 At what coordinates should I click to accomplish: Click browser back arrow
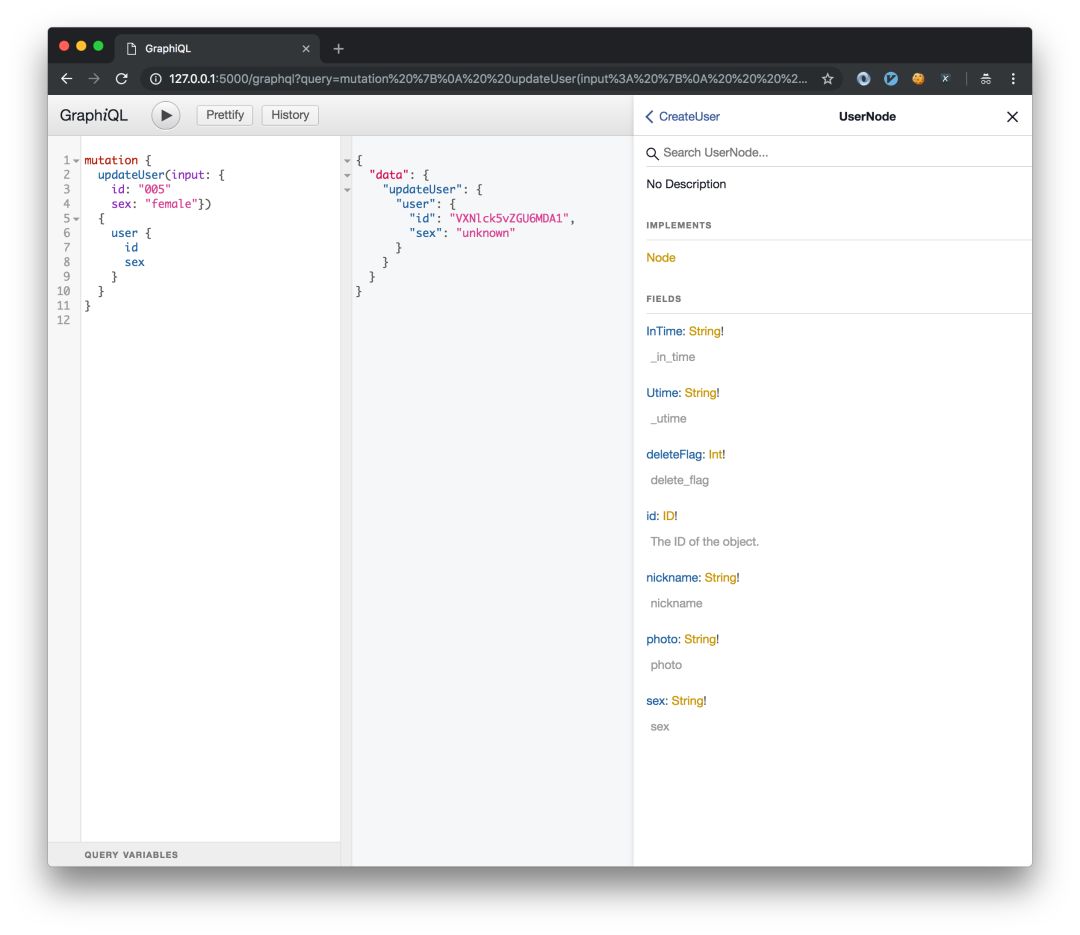(x=67, y=79)
